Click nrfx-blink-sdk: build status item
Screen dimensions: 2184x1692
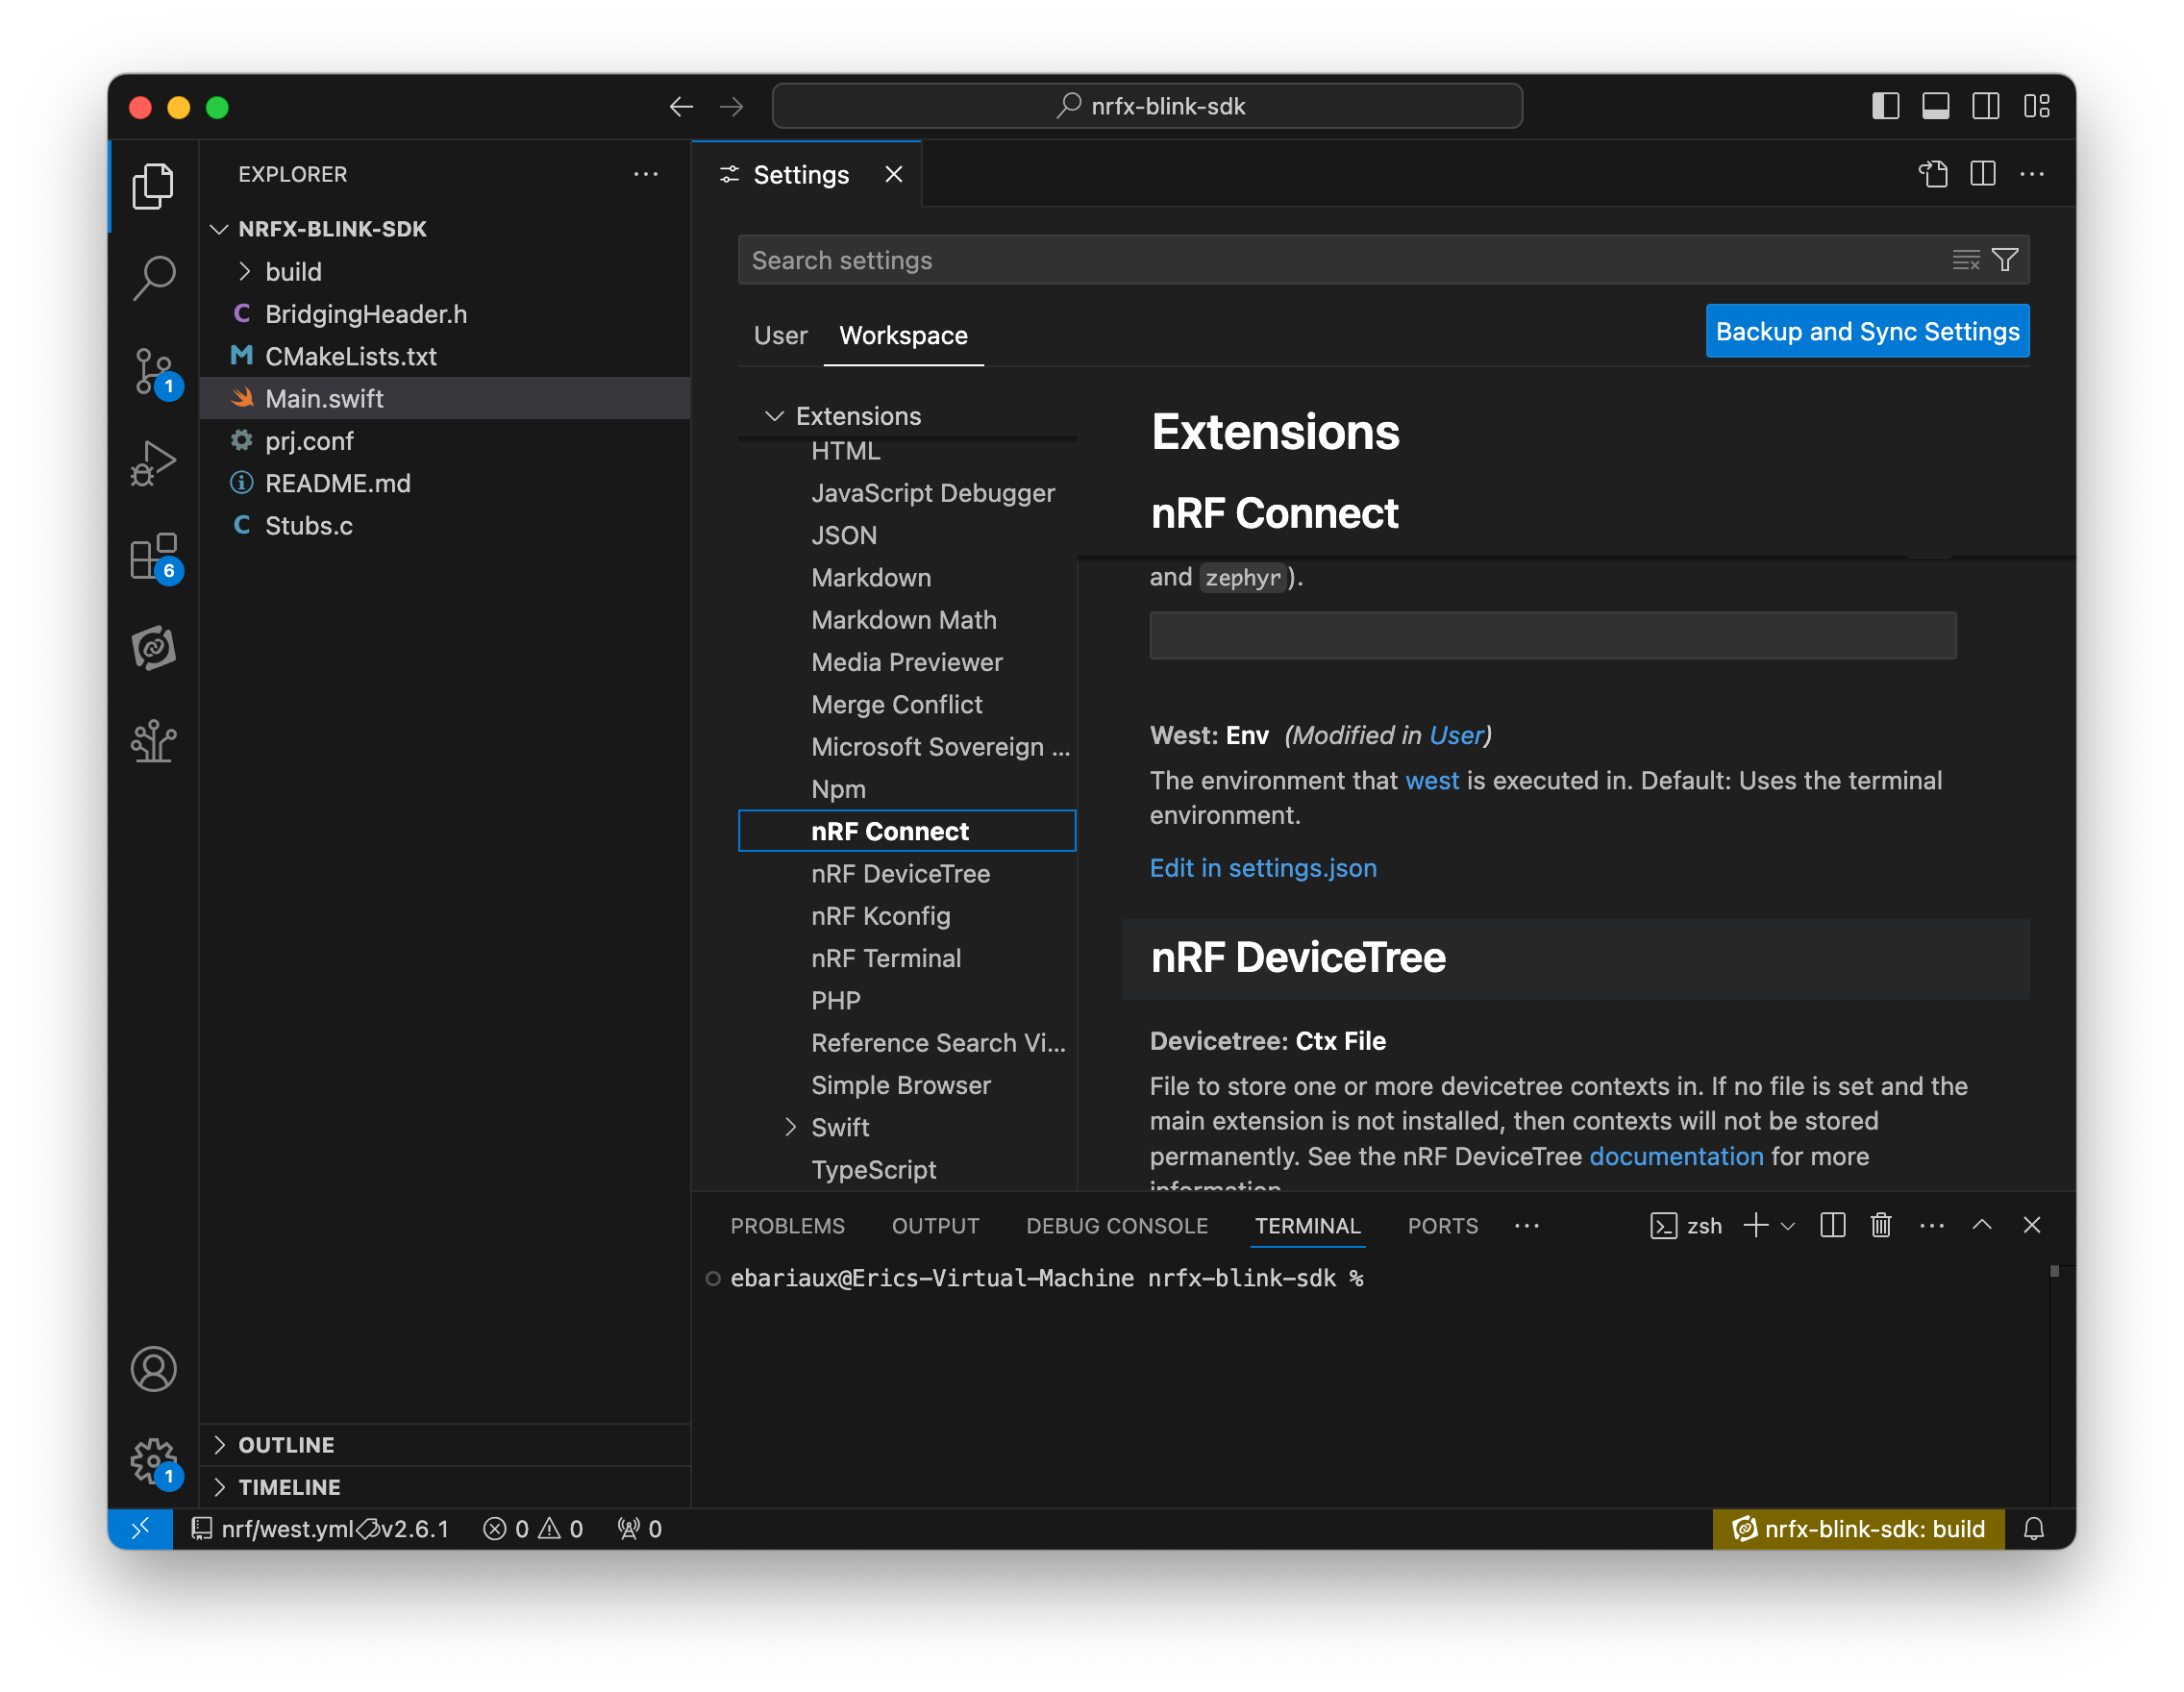point(1858,1529)
